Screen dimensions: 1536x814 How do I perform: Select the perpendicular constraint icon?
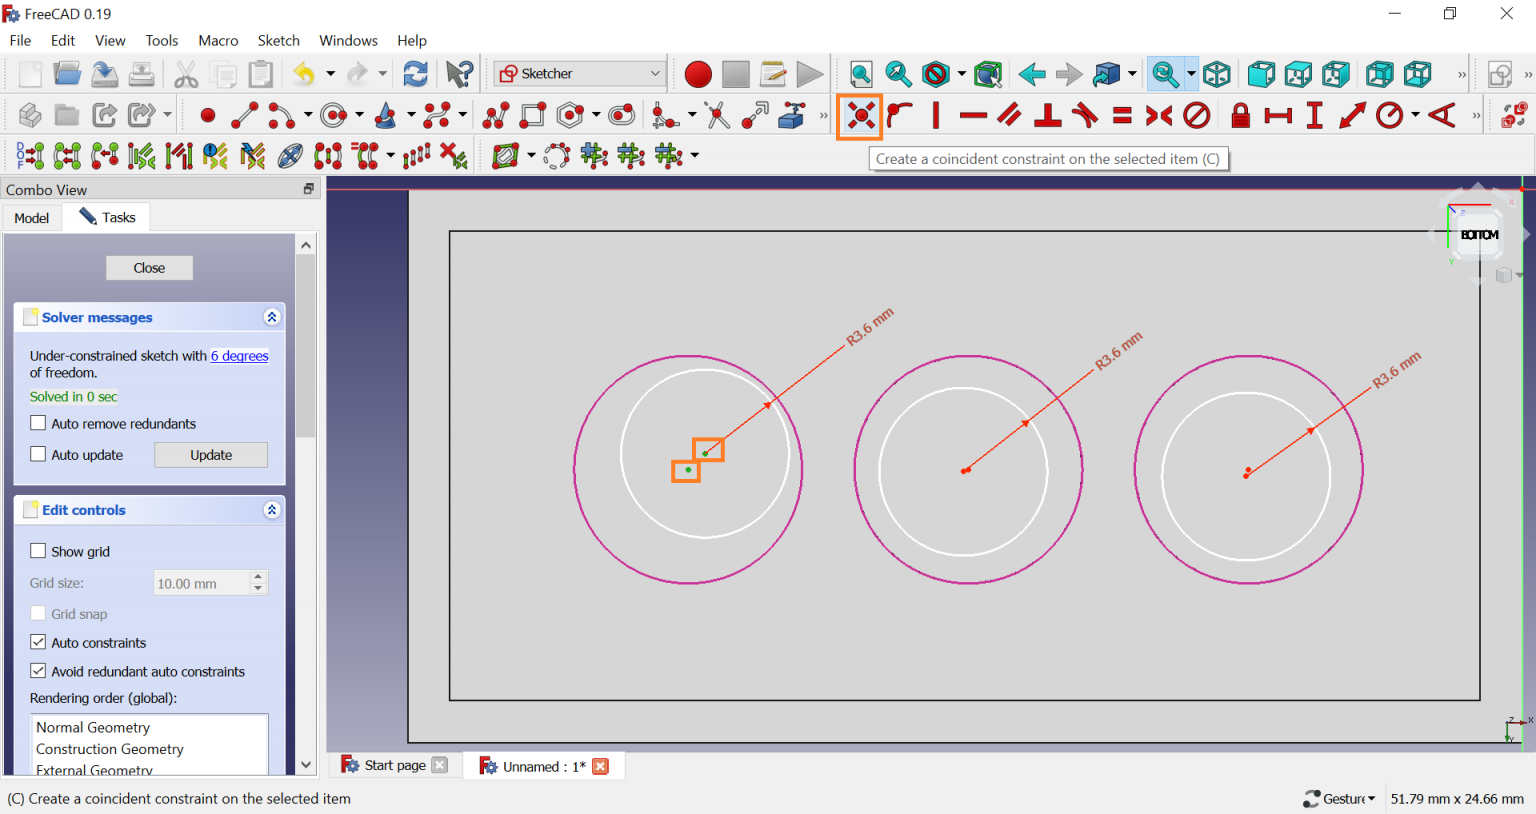tap(1047, 116)
